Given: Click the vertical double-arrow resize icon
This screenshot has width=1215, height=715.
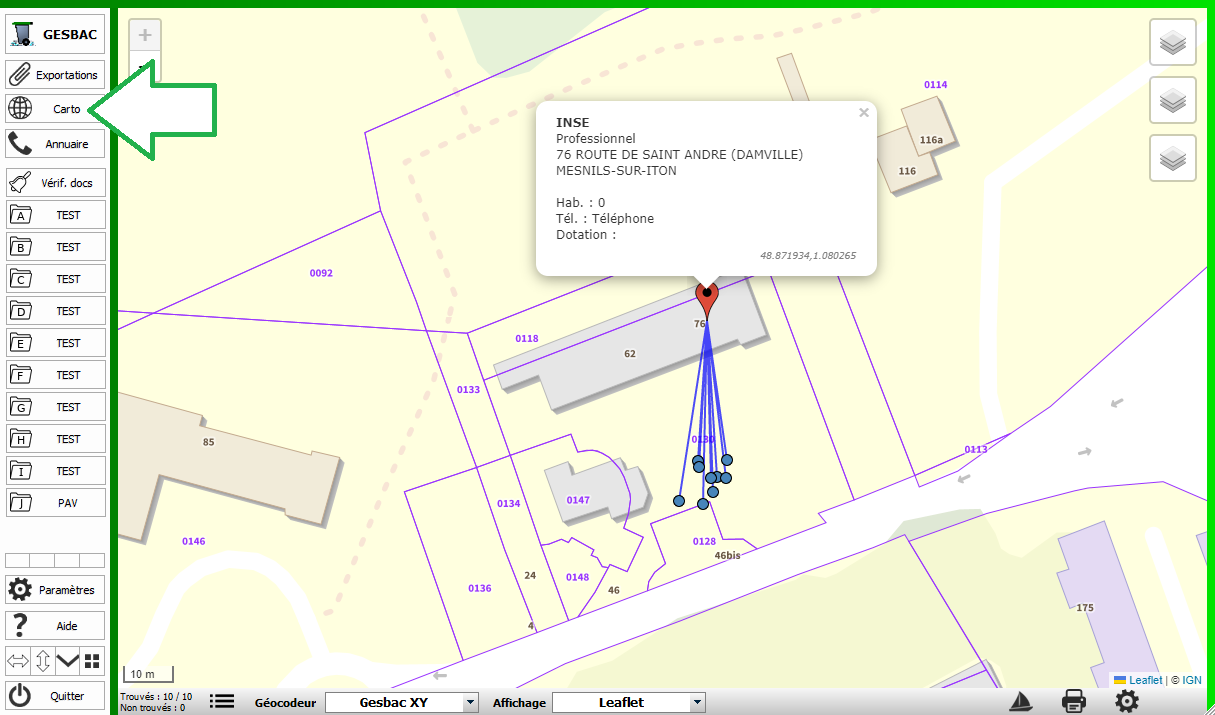Looking at the screenshot, I should coord(43,660).
